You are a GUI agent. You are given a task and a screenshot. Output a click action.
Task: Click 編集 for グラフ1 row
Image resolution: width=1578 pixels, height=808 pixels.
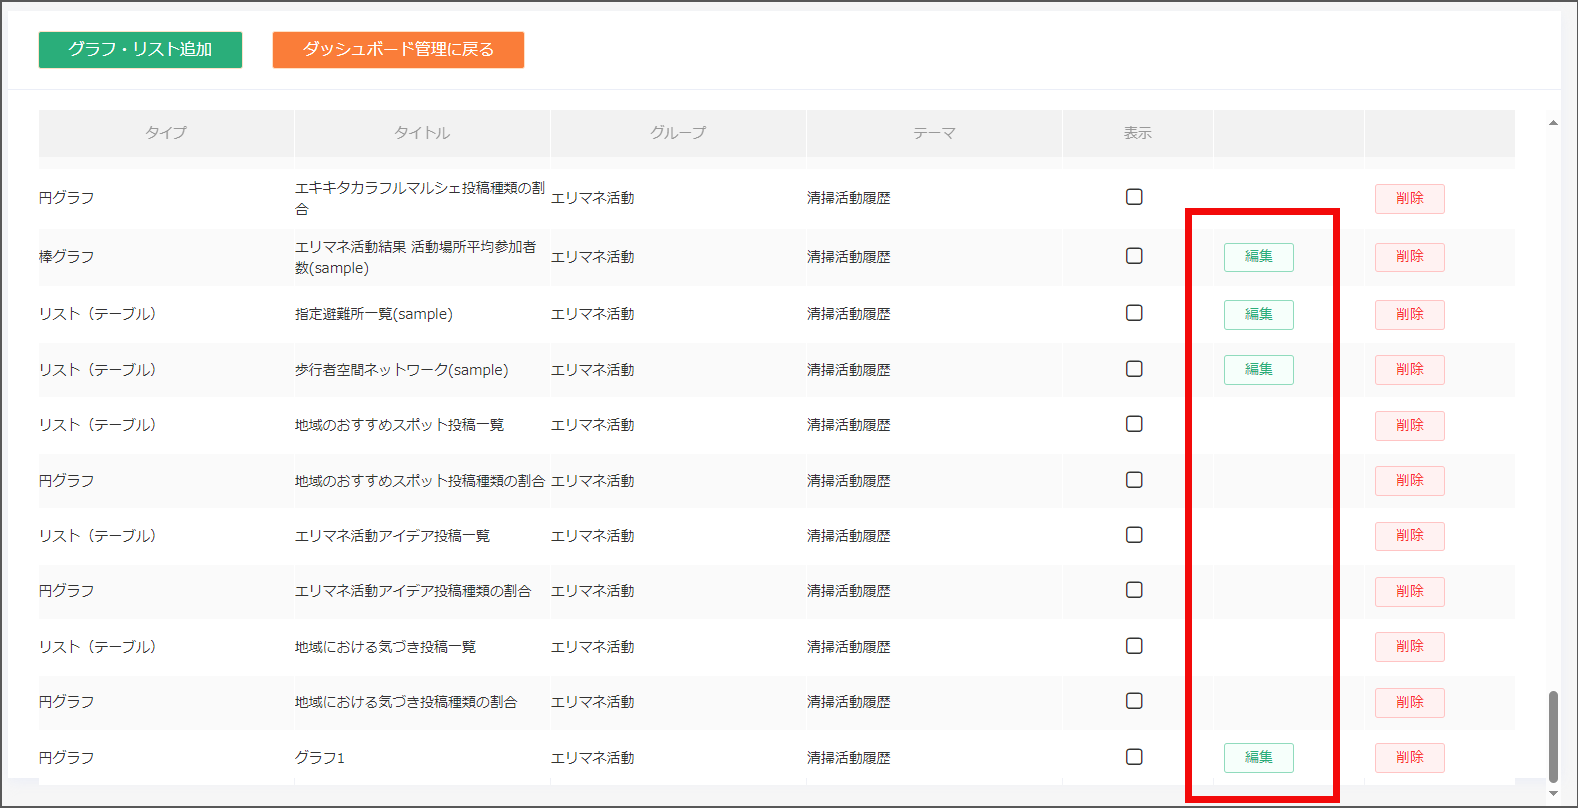pos(1259,758)
